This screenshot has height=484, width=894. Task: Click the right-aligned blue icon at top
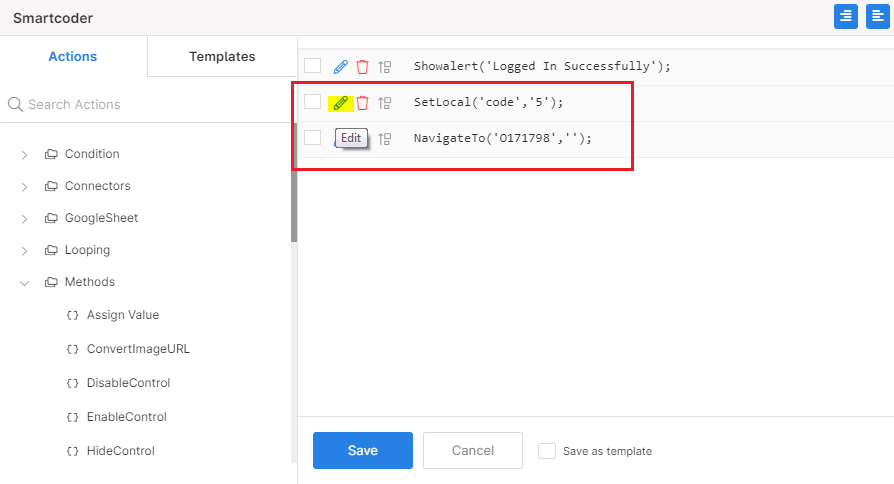click(x=846, y=16)
